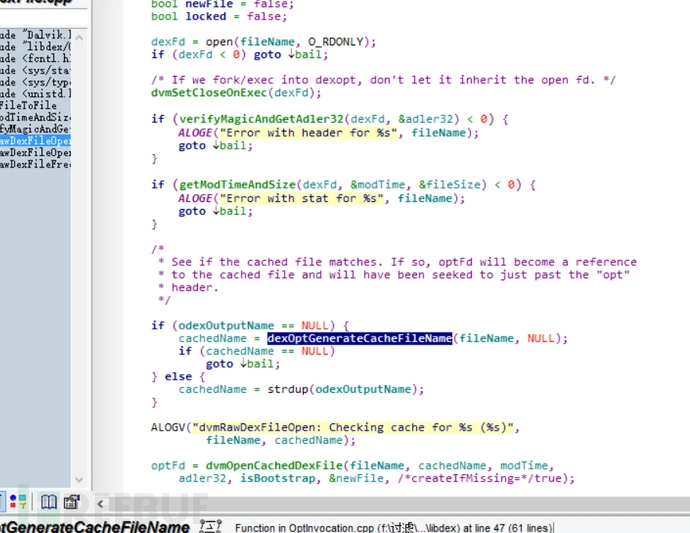Select the "Dalvik.h" include row in symbol list
Viewport: 690px width, 533px height.
point(35,35)
